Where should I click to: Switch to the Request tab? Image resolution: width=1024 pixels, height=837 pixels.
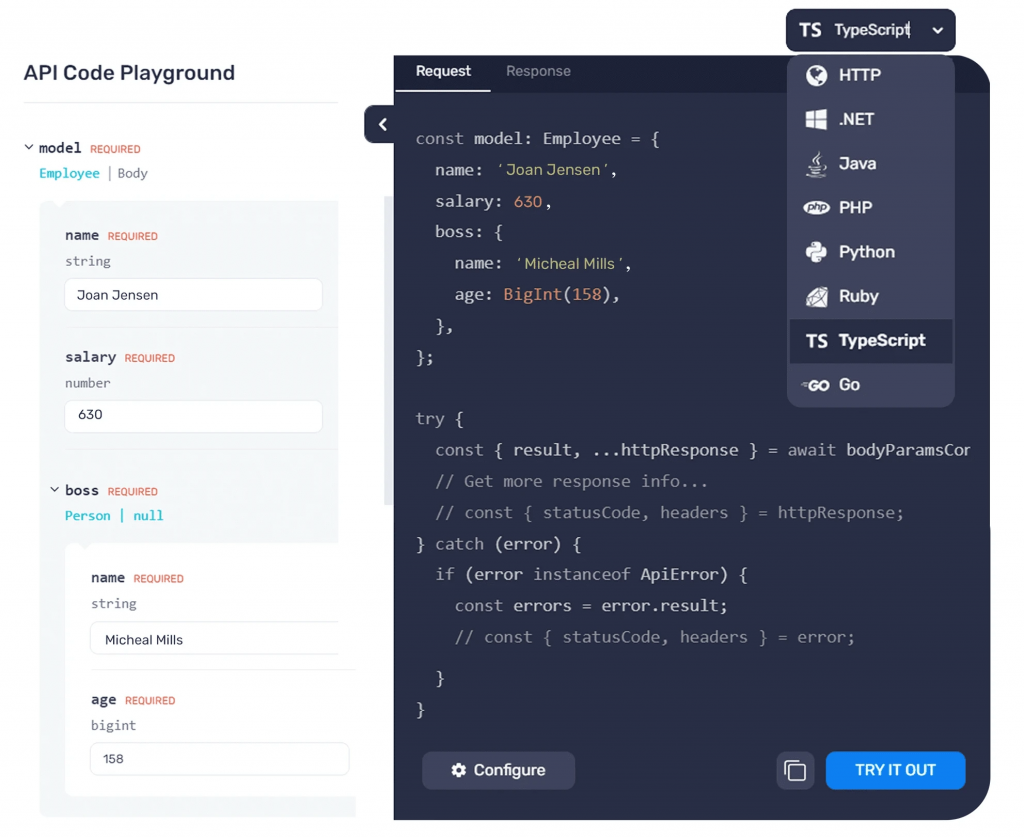443,71
